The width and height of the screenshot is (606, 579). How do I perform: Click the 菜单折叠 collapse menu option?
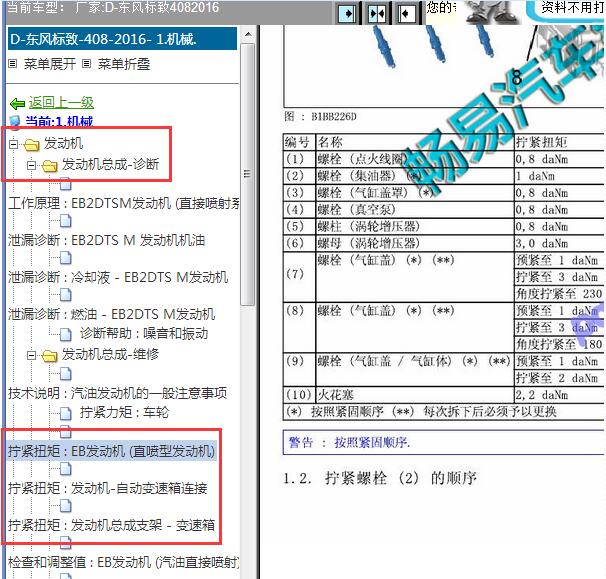coord(124,64)
